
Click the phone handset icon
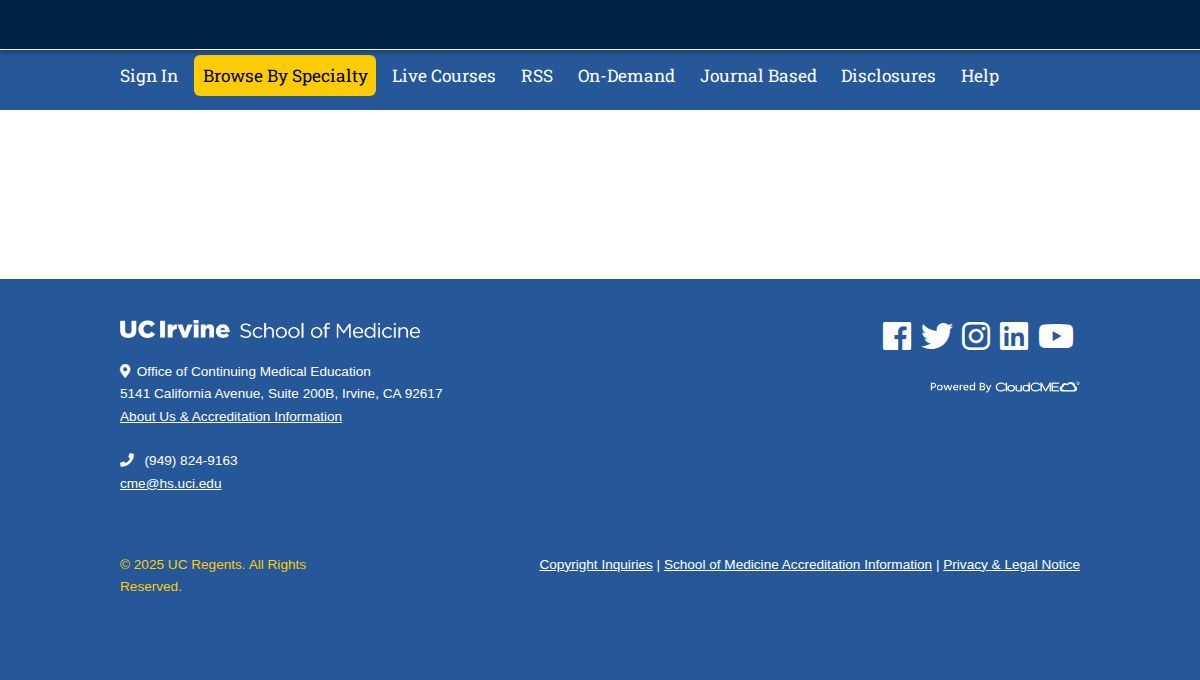[127, 460]
